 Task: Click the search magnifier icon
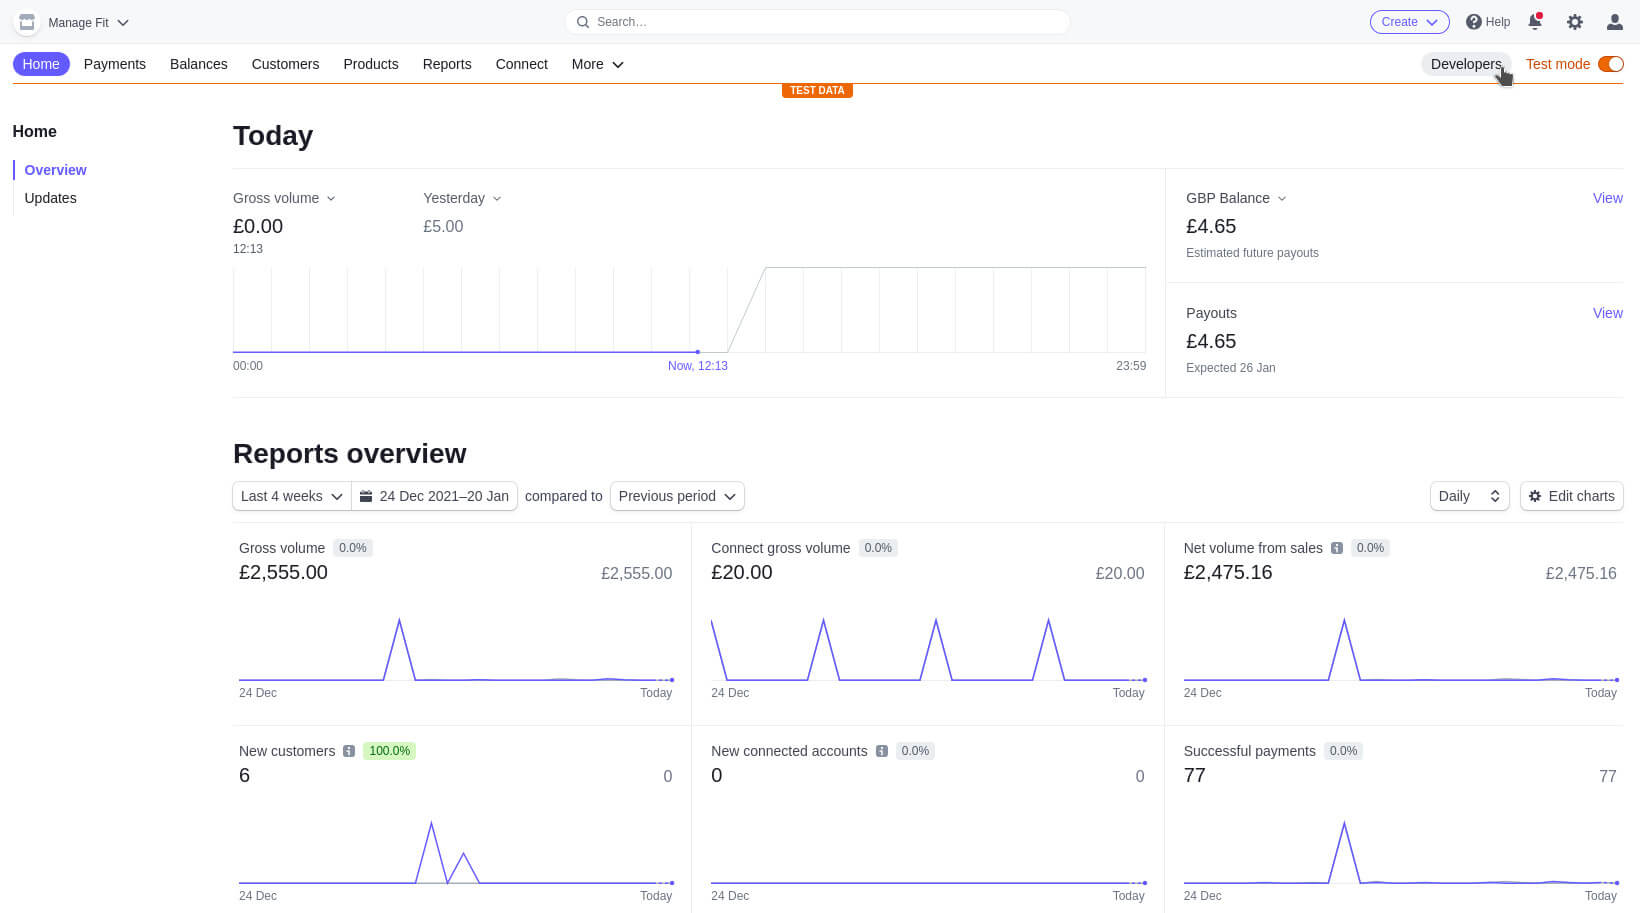583,22
